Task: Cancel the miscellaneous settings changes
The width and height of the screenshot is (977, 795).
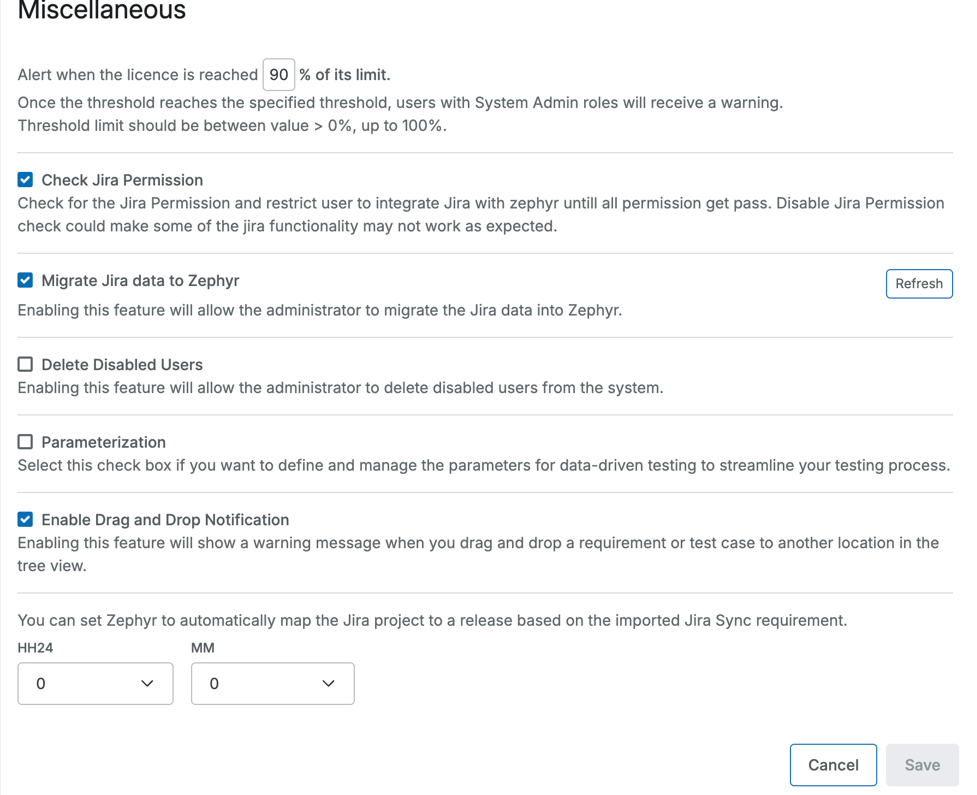Action: (x=832, y=765)
